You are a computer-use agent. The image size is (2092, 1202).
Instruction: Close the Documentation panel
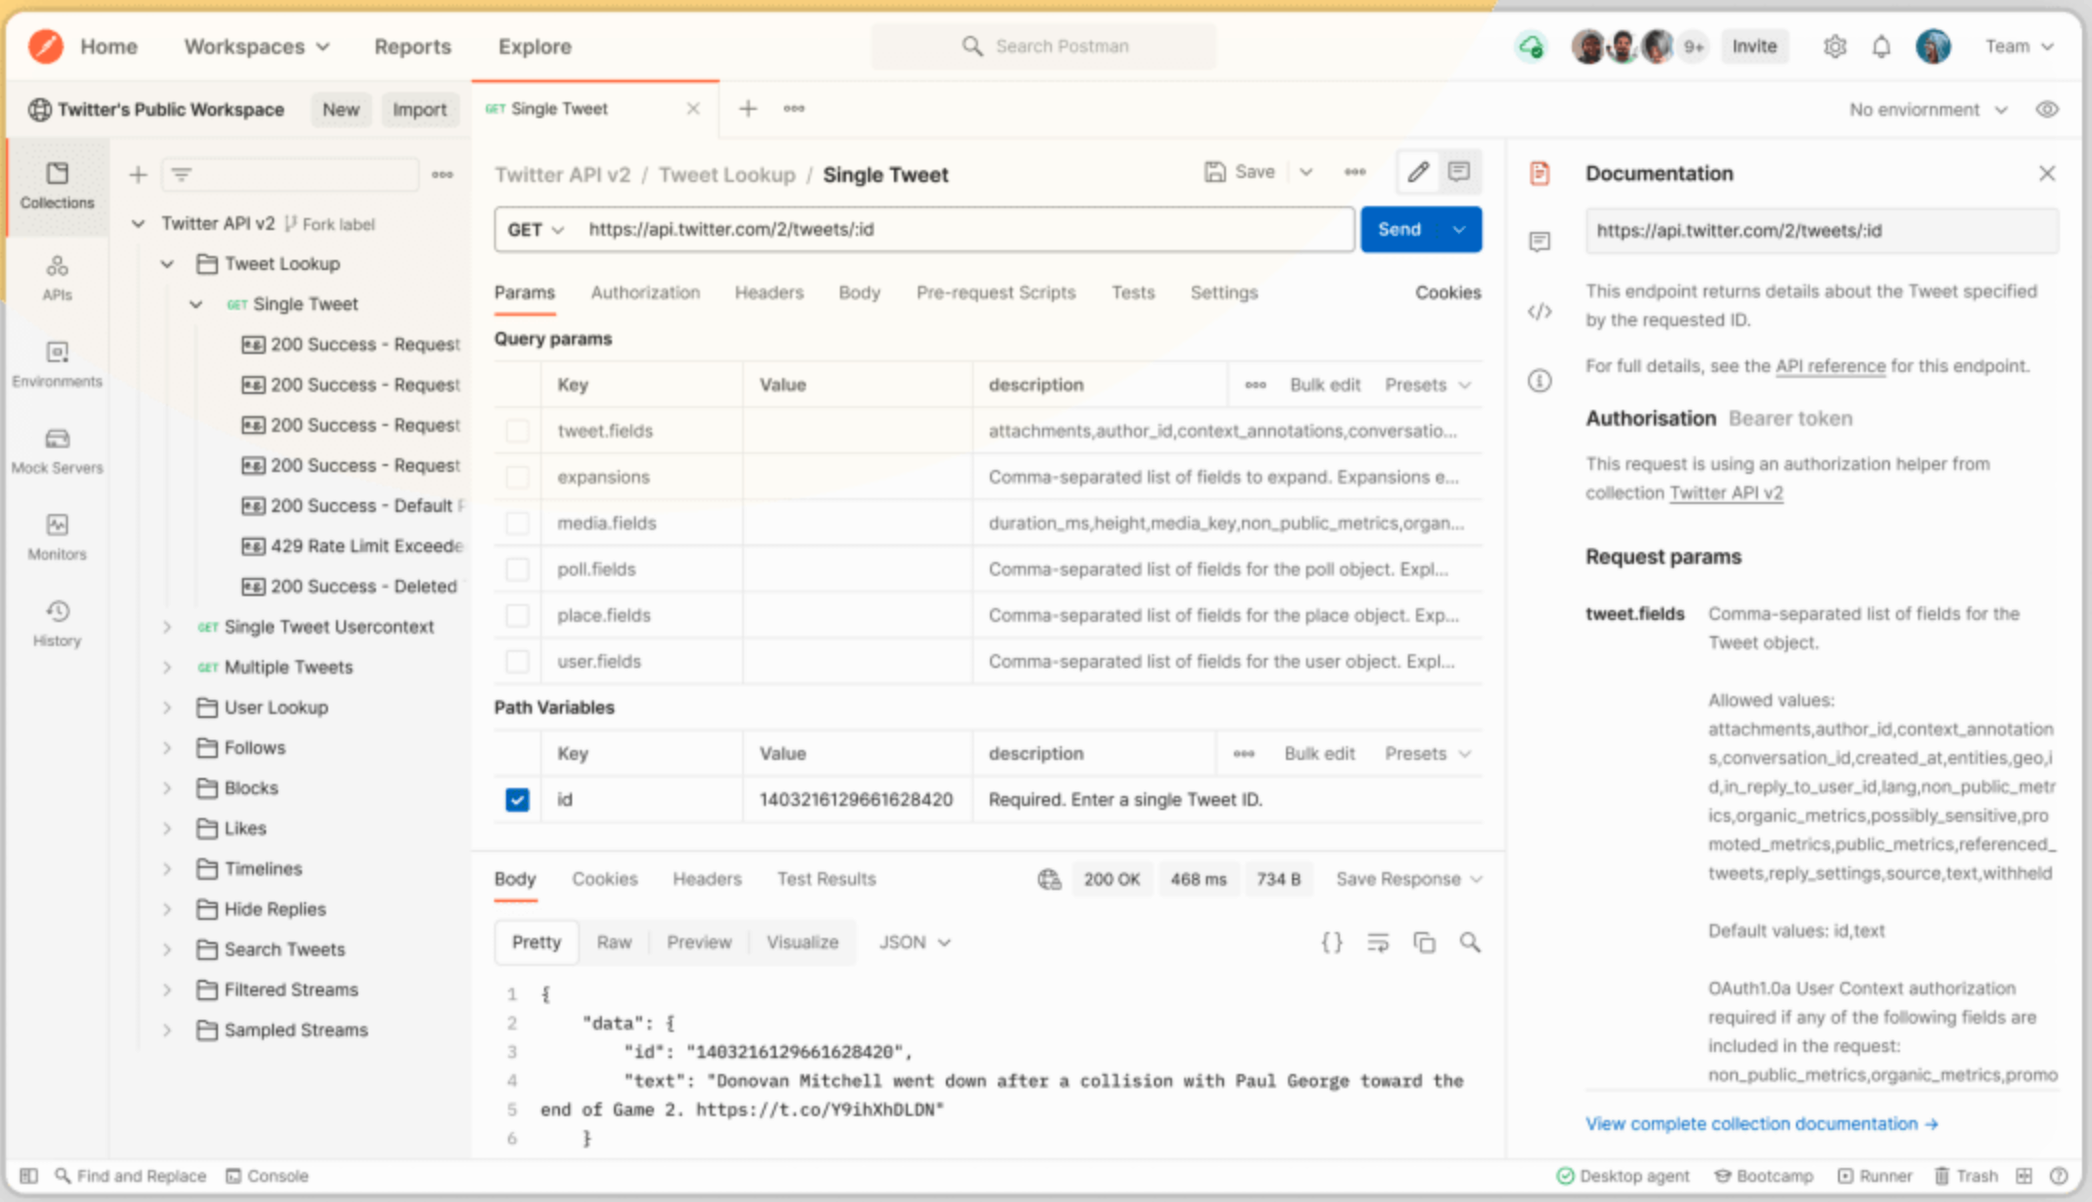click(2047, 173)
